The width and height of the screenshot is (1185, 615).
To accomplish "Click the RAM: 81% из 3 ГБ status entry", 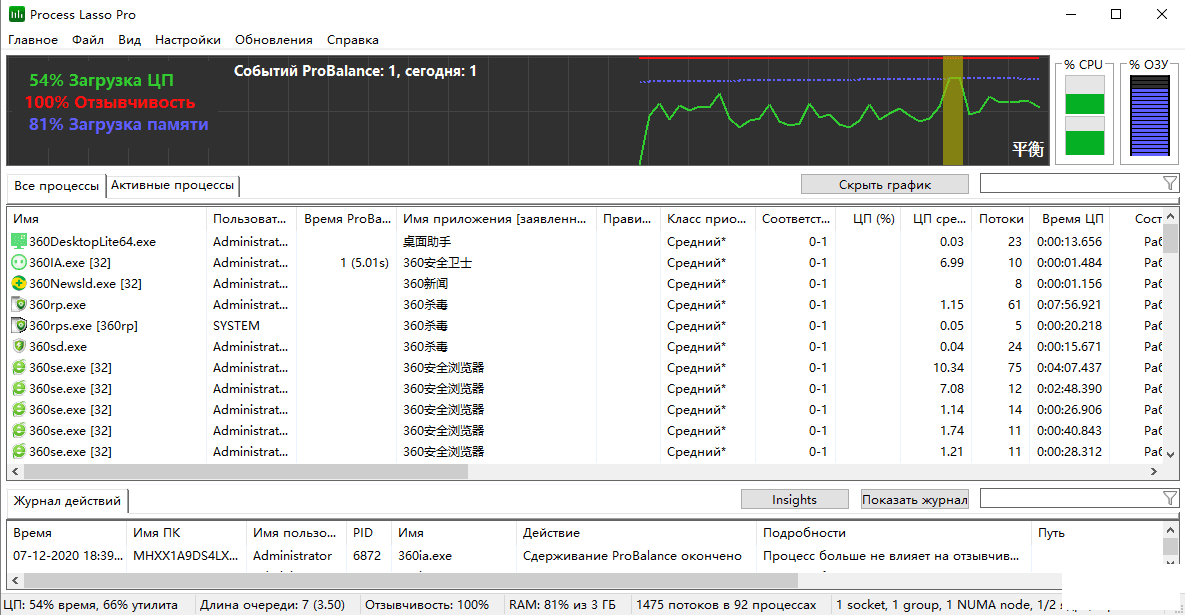I will (562, 604).
